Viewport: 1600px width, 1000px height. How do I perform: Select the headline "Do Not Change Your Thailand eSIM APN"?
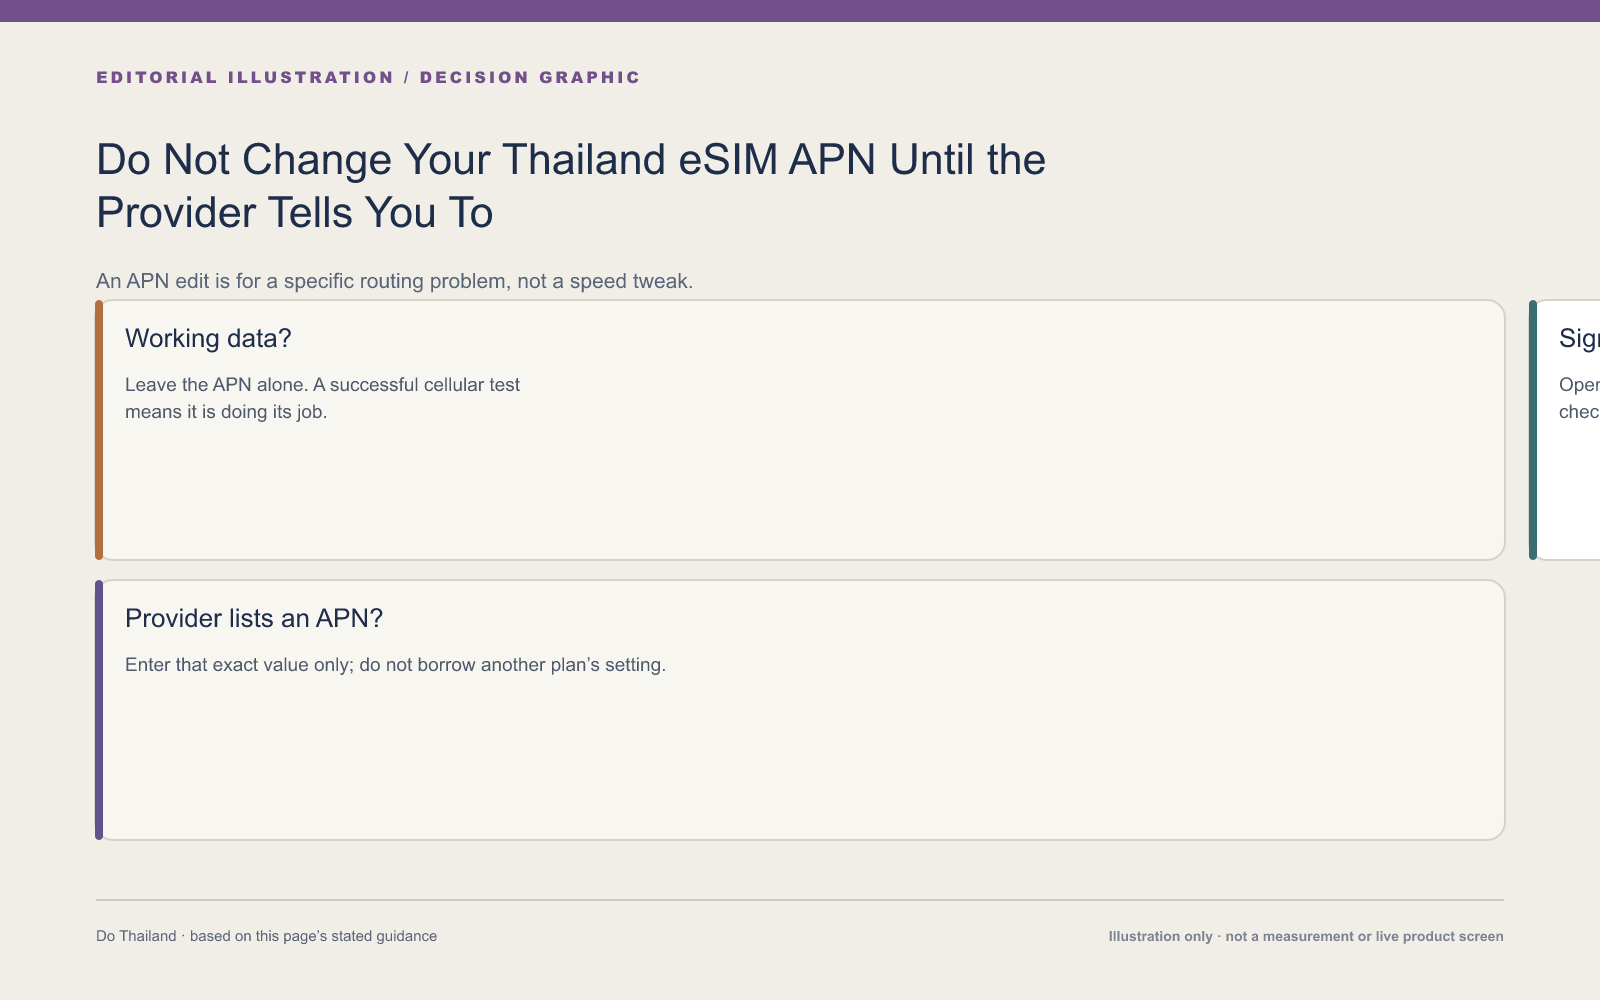(x=571, y=186)
